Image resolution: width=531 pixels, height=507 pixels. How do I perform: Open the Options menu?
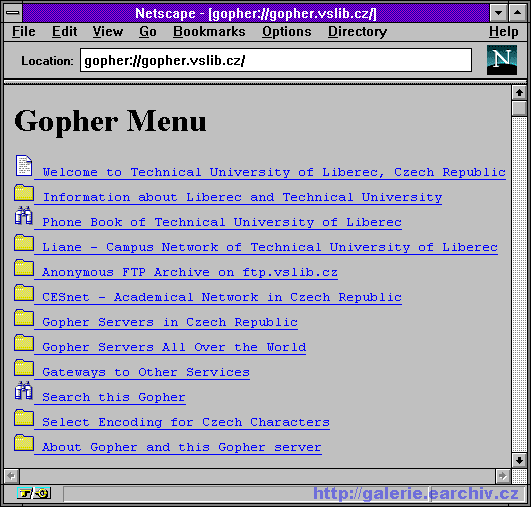click(x=286, y=31)
